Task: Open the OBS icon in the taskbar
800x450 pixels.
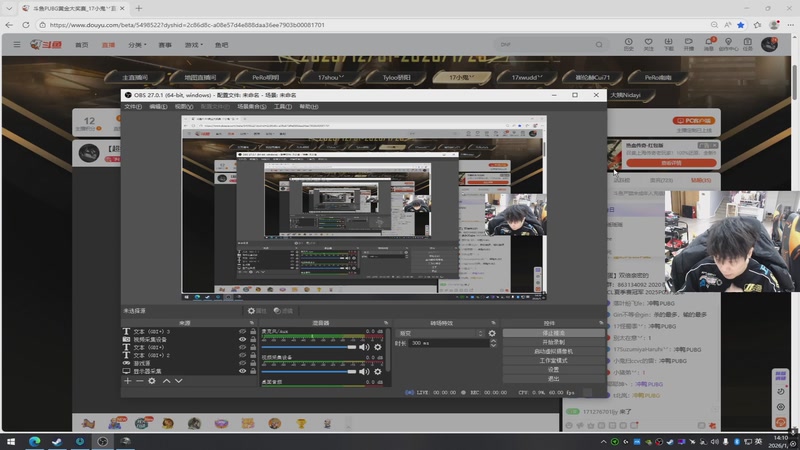Action: tap(103, 441)
